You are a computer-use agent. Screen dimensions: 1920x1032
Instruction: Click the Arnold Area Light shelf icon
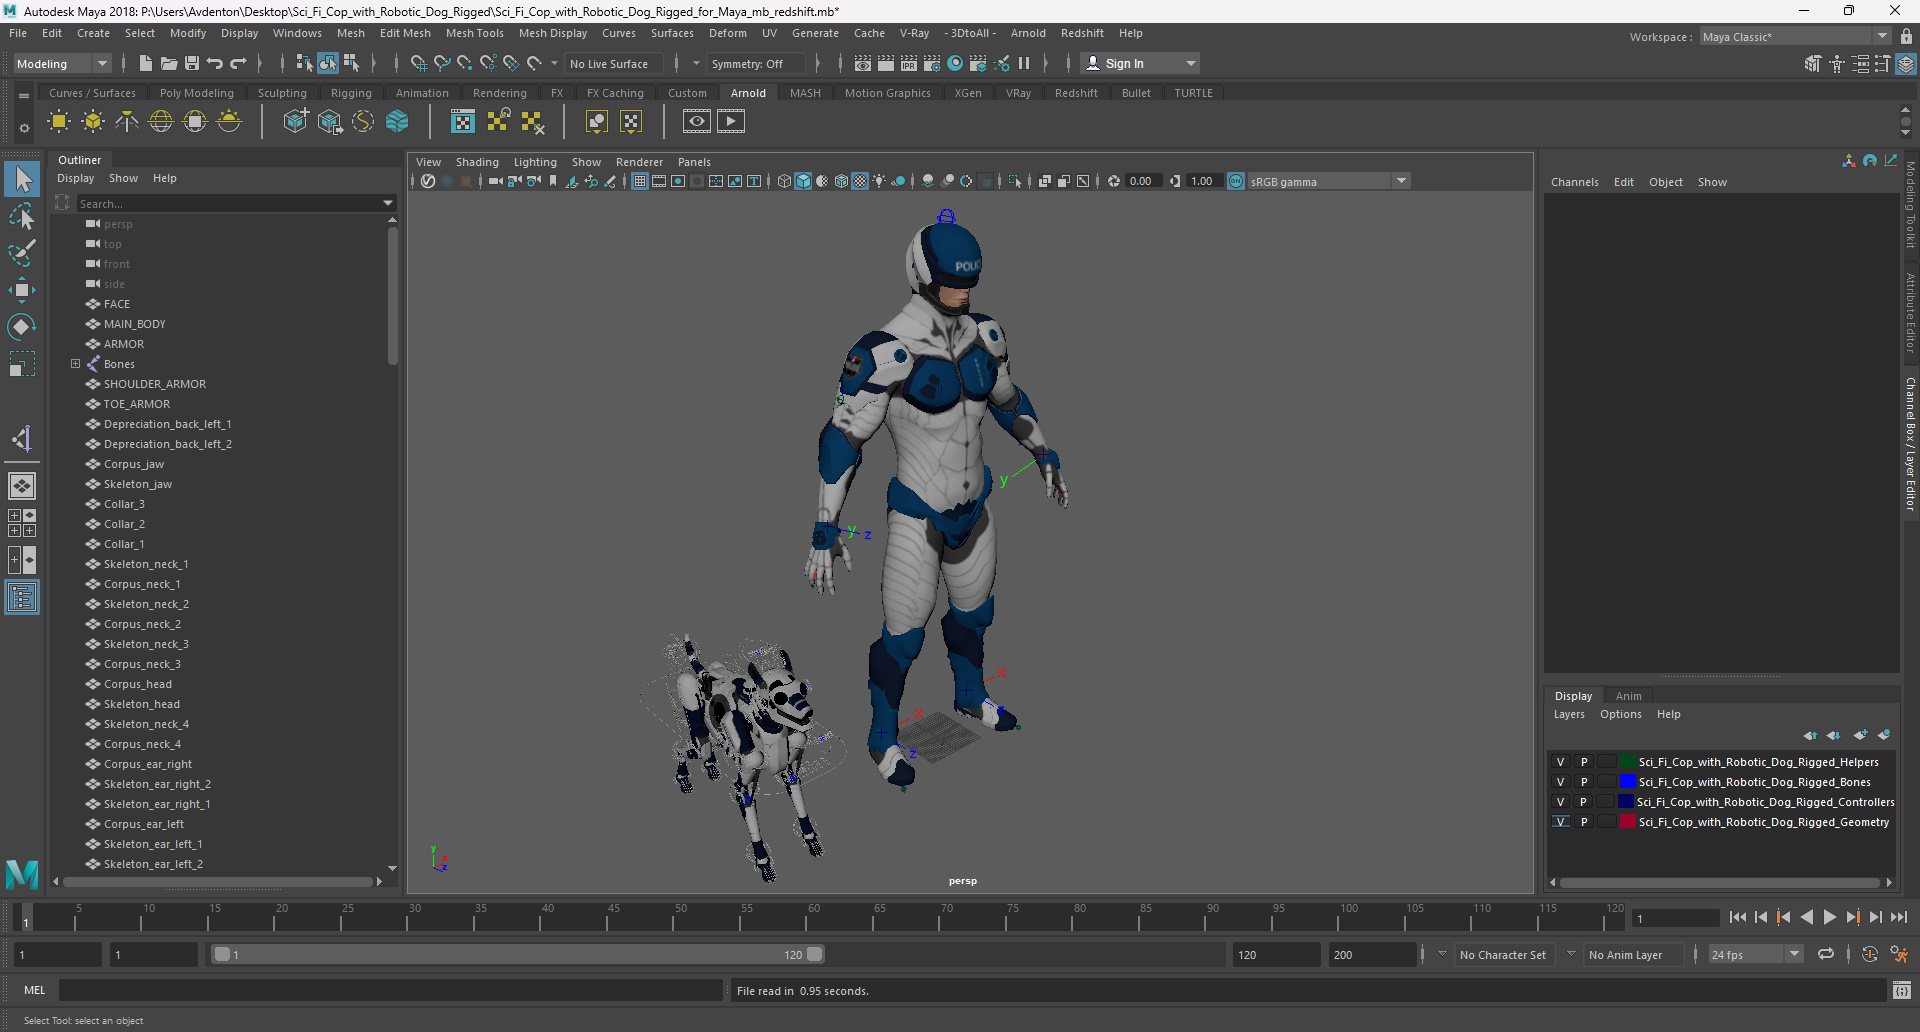pyautogui.click(x=59, y=122)
